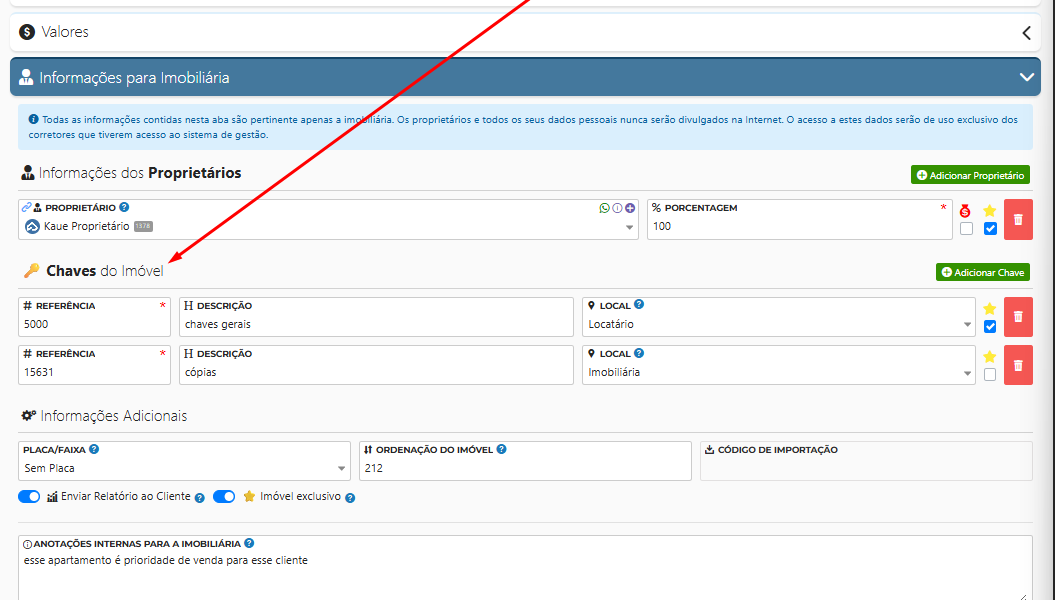Open the Local dropdown showing Locatário
The image size is (1055, 600).
(778, 325)
